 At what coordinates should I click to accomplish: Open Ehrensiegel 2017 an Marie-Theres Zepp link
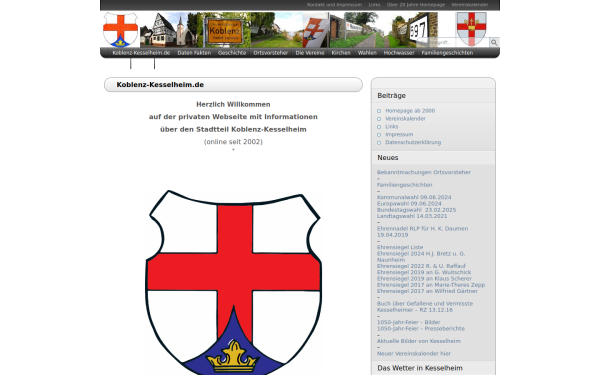[x=431, y=285]
